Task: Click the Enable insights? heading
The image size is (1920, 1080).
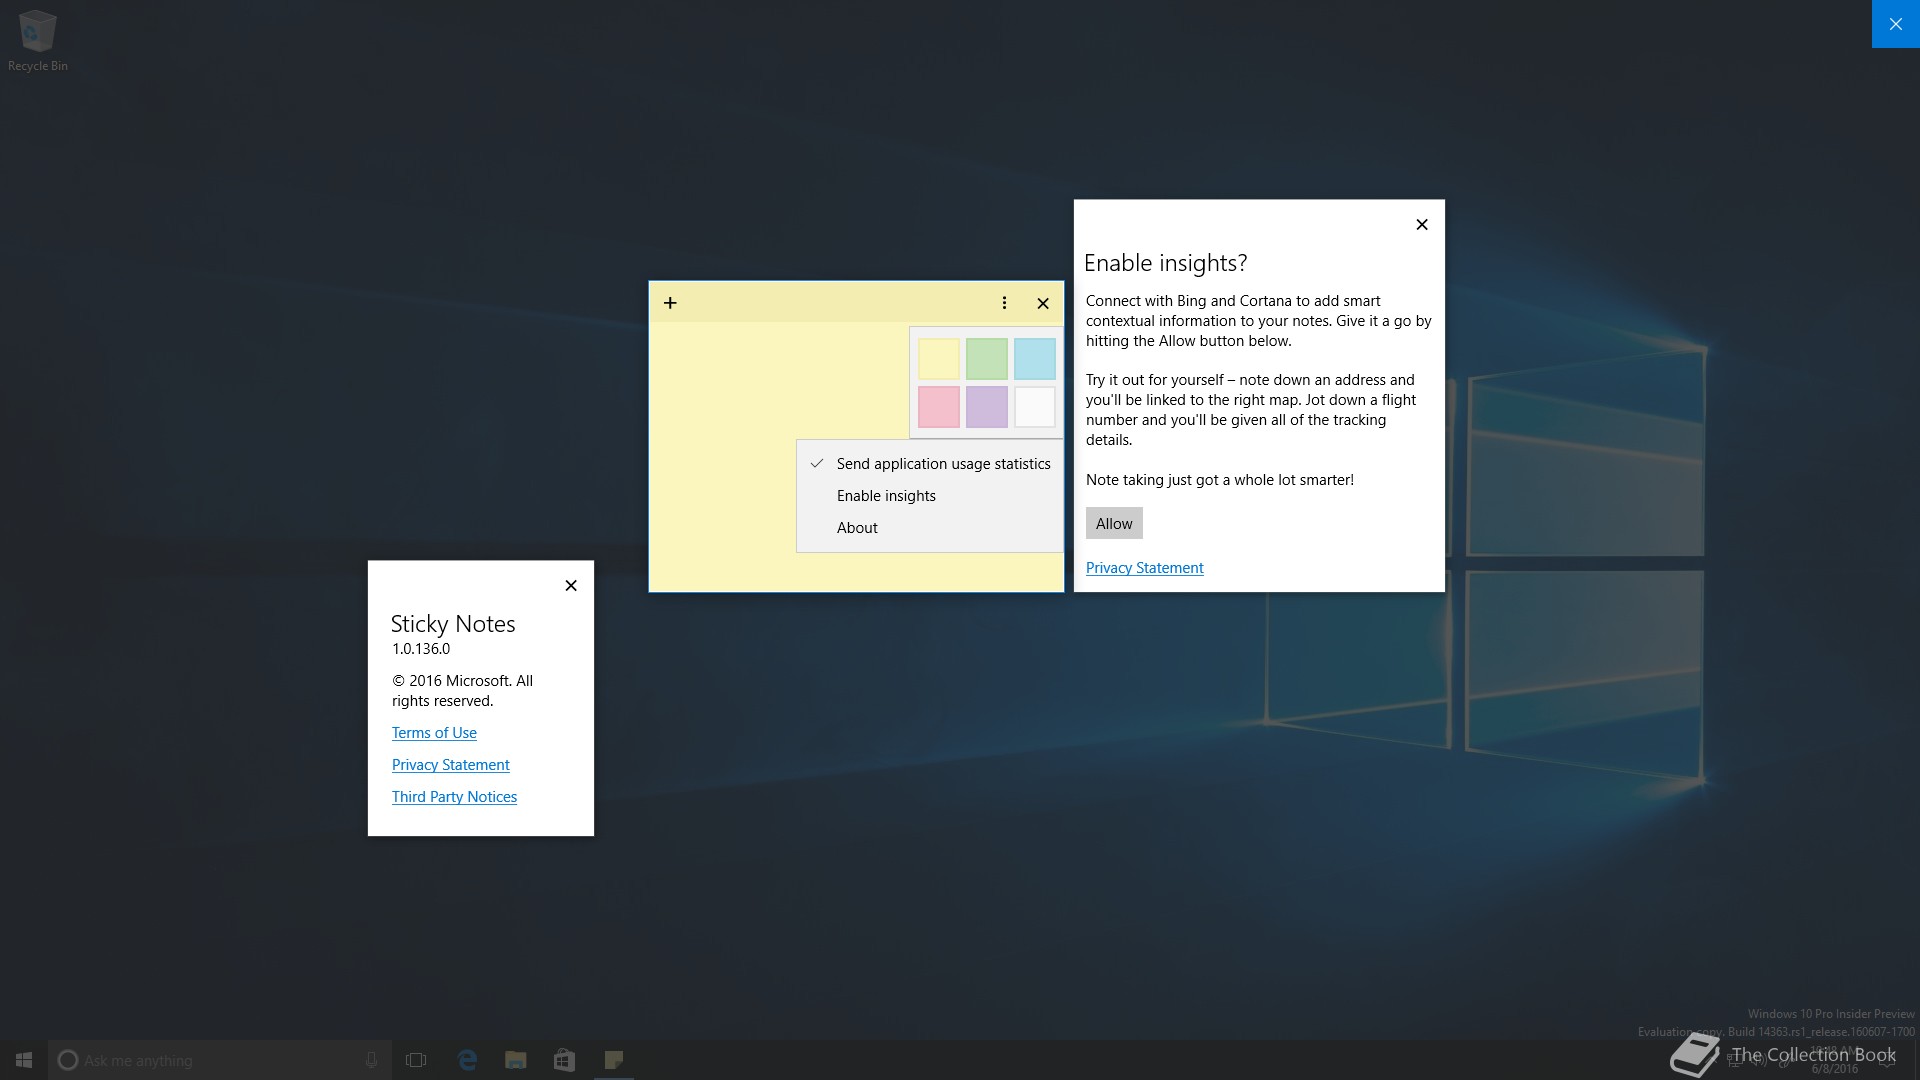Action: (1166, 263)
